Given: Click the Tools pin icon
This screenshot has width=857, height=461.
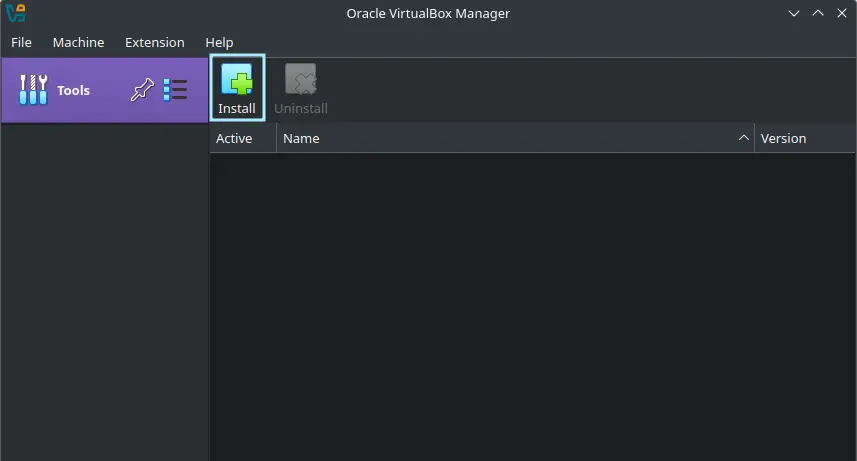Looking at the screenshot, I should pyautogui.click(x=142, y=90).
